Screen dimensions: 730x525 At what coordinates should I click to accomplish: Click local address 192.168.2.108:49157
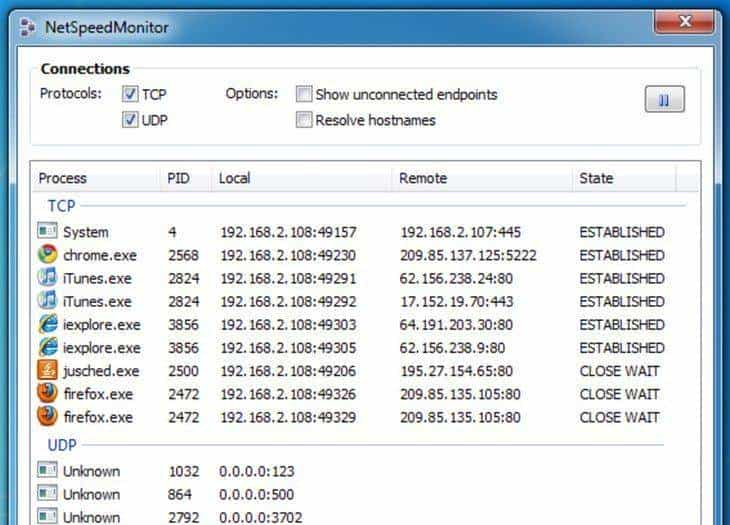coord(288,232)
